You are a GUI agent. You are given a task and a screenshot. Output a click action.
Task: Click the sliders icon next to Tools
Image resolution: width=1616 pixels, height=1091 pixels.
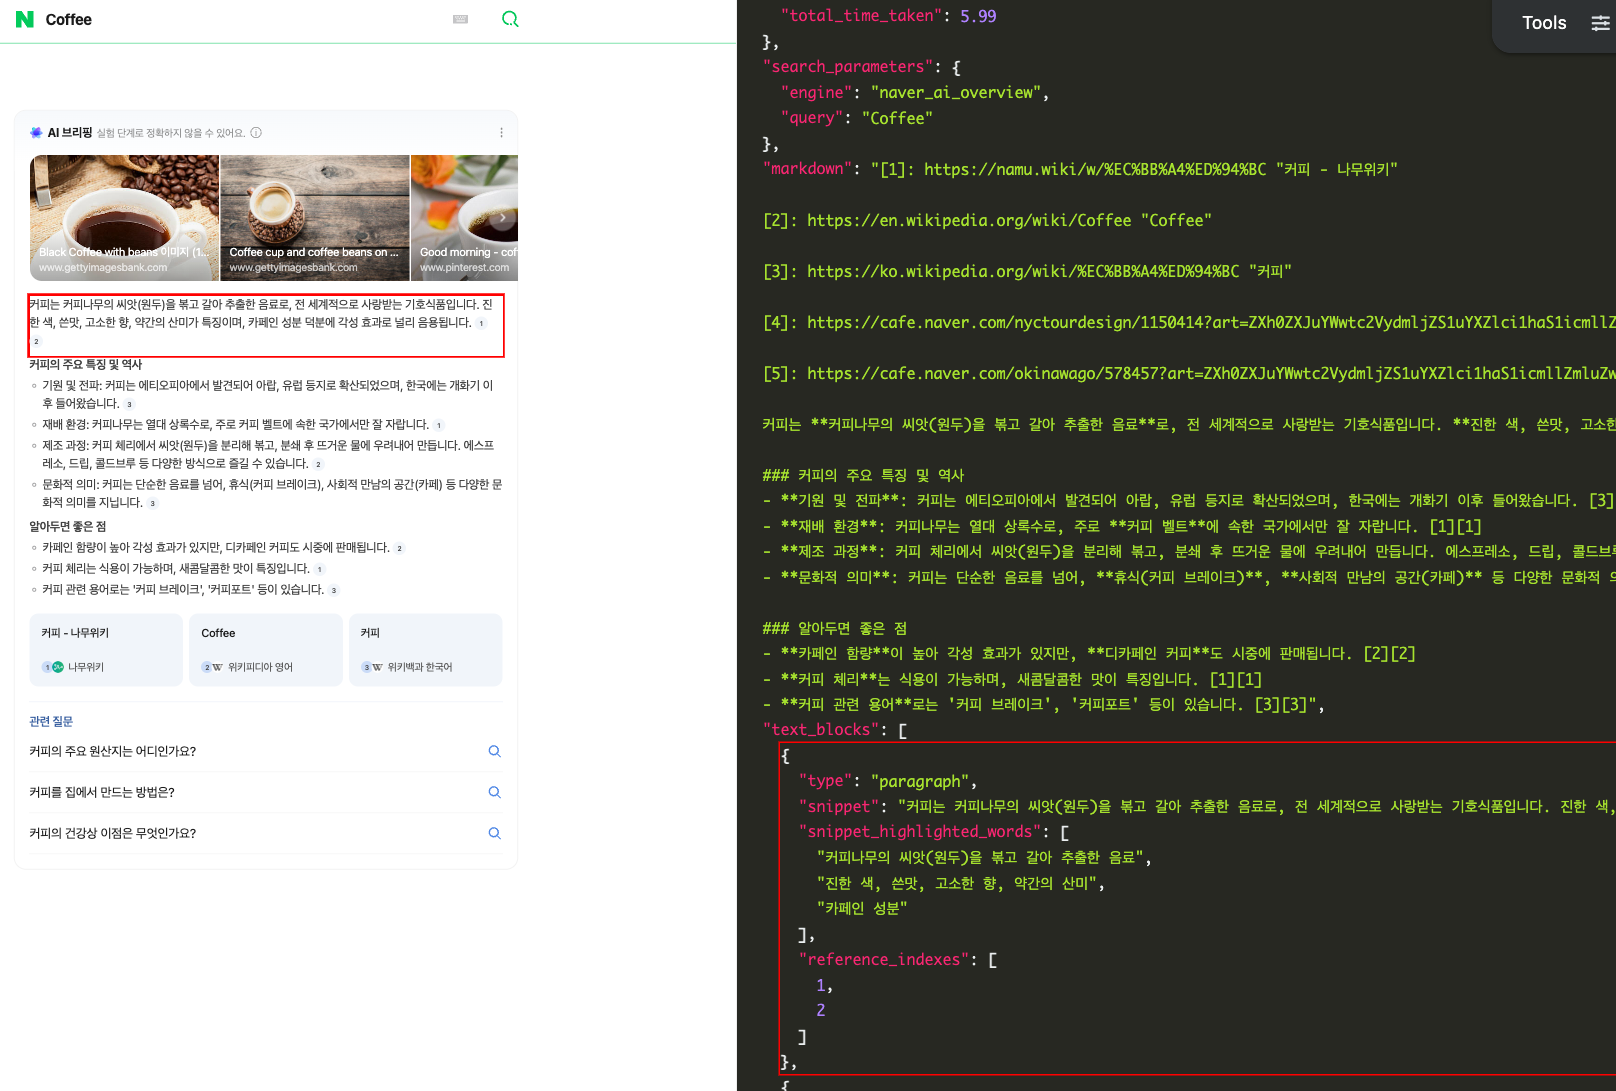tap(1600, 23)
